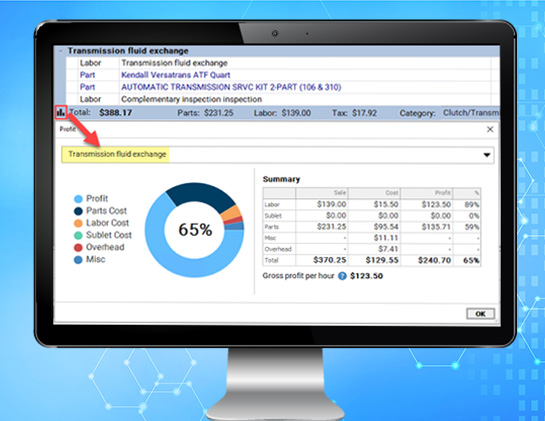Open the profit chart bar icon
This screenshot has height=421, width=545.
click(60, 112)
